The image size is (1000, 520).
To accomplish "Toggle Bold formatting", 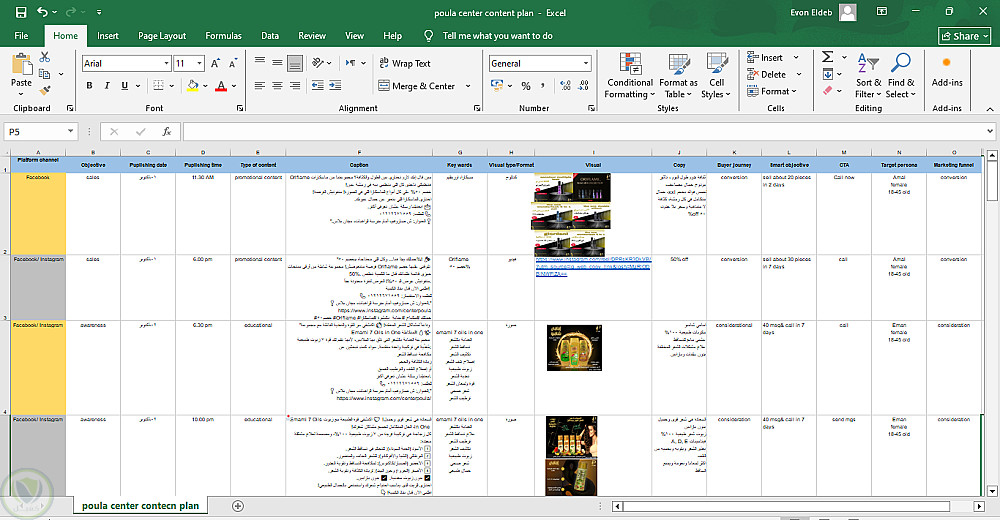I will click(90, 86).
